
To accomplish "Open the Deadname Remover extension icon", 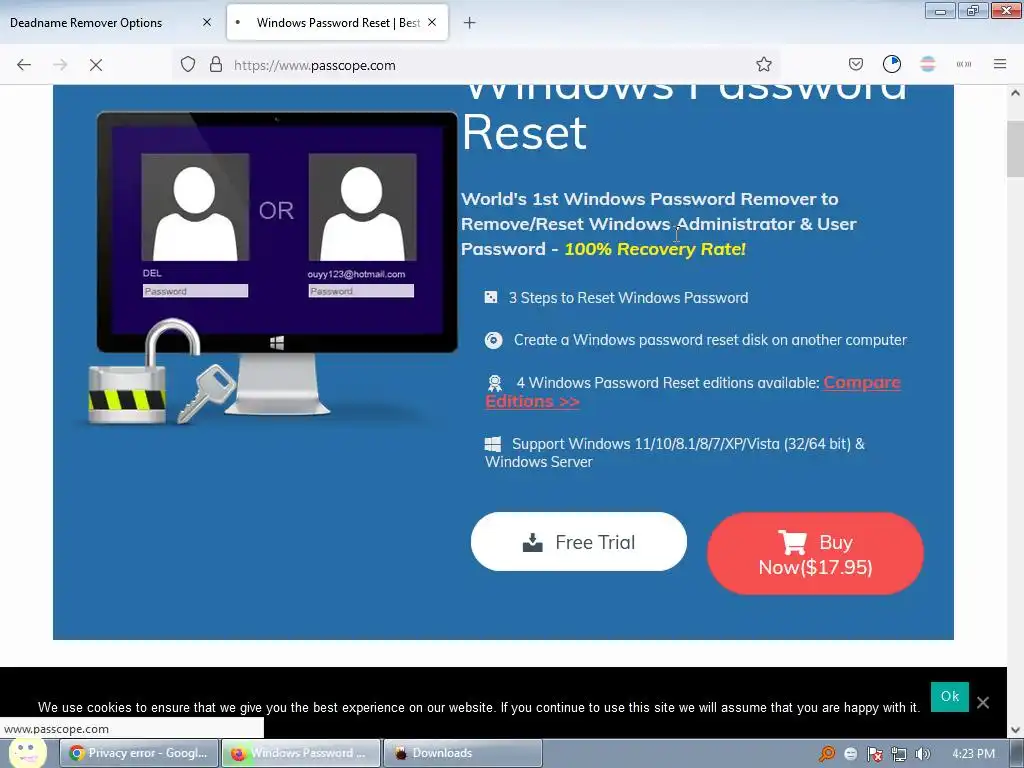I will click(927, 64).
